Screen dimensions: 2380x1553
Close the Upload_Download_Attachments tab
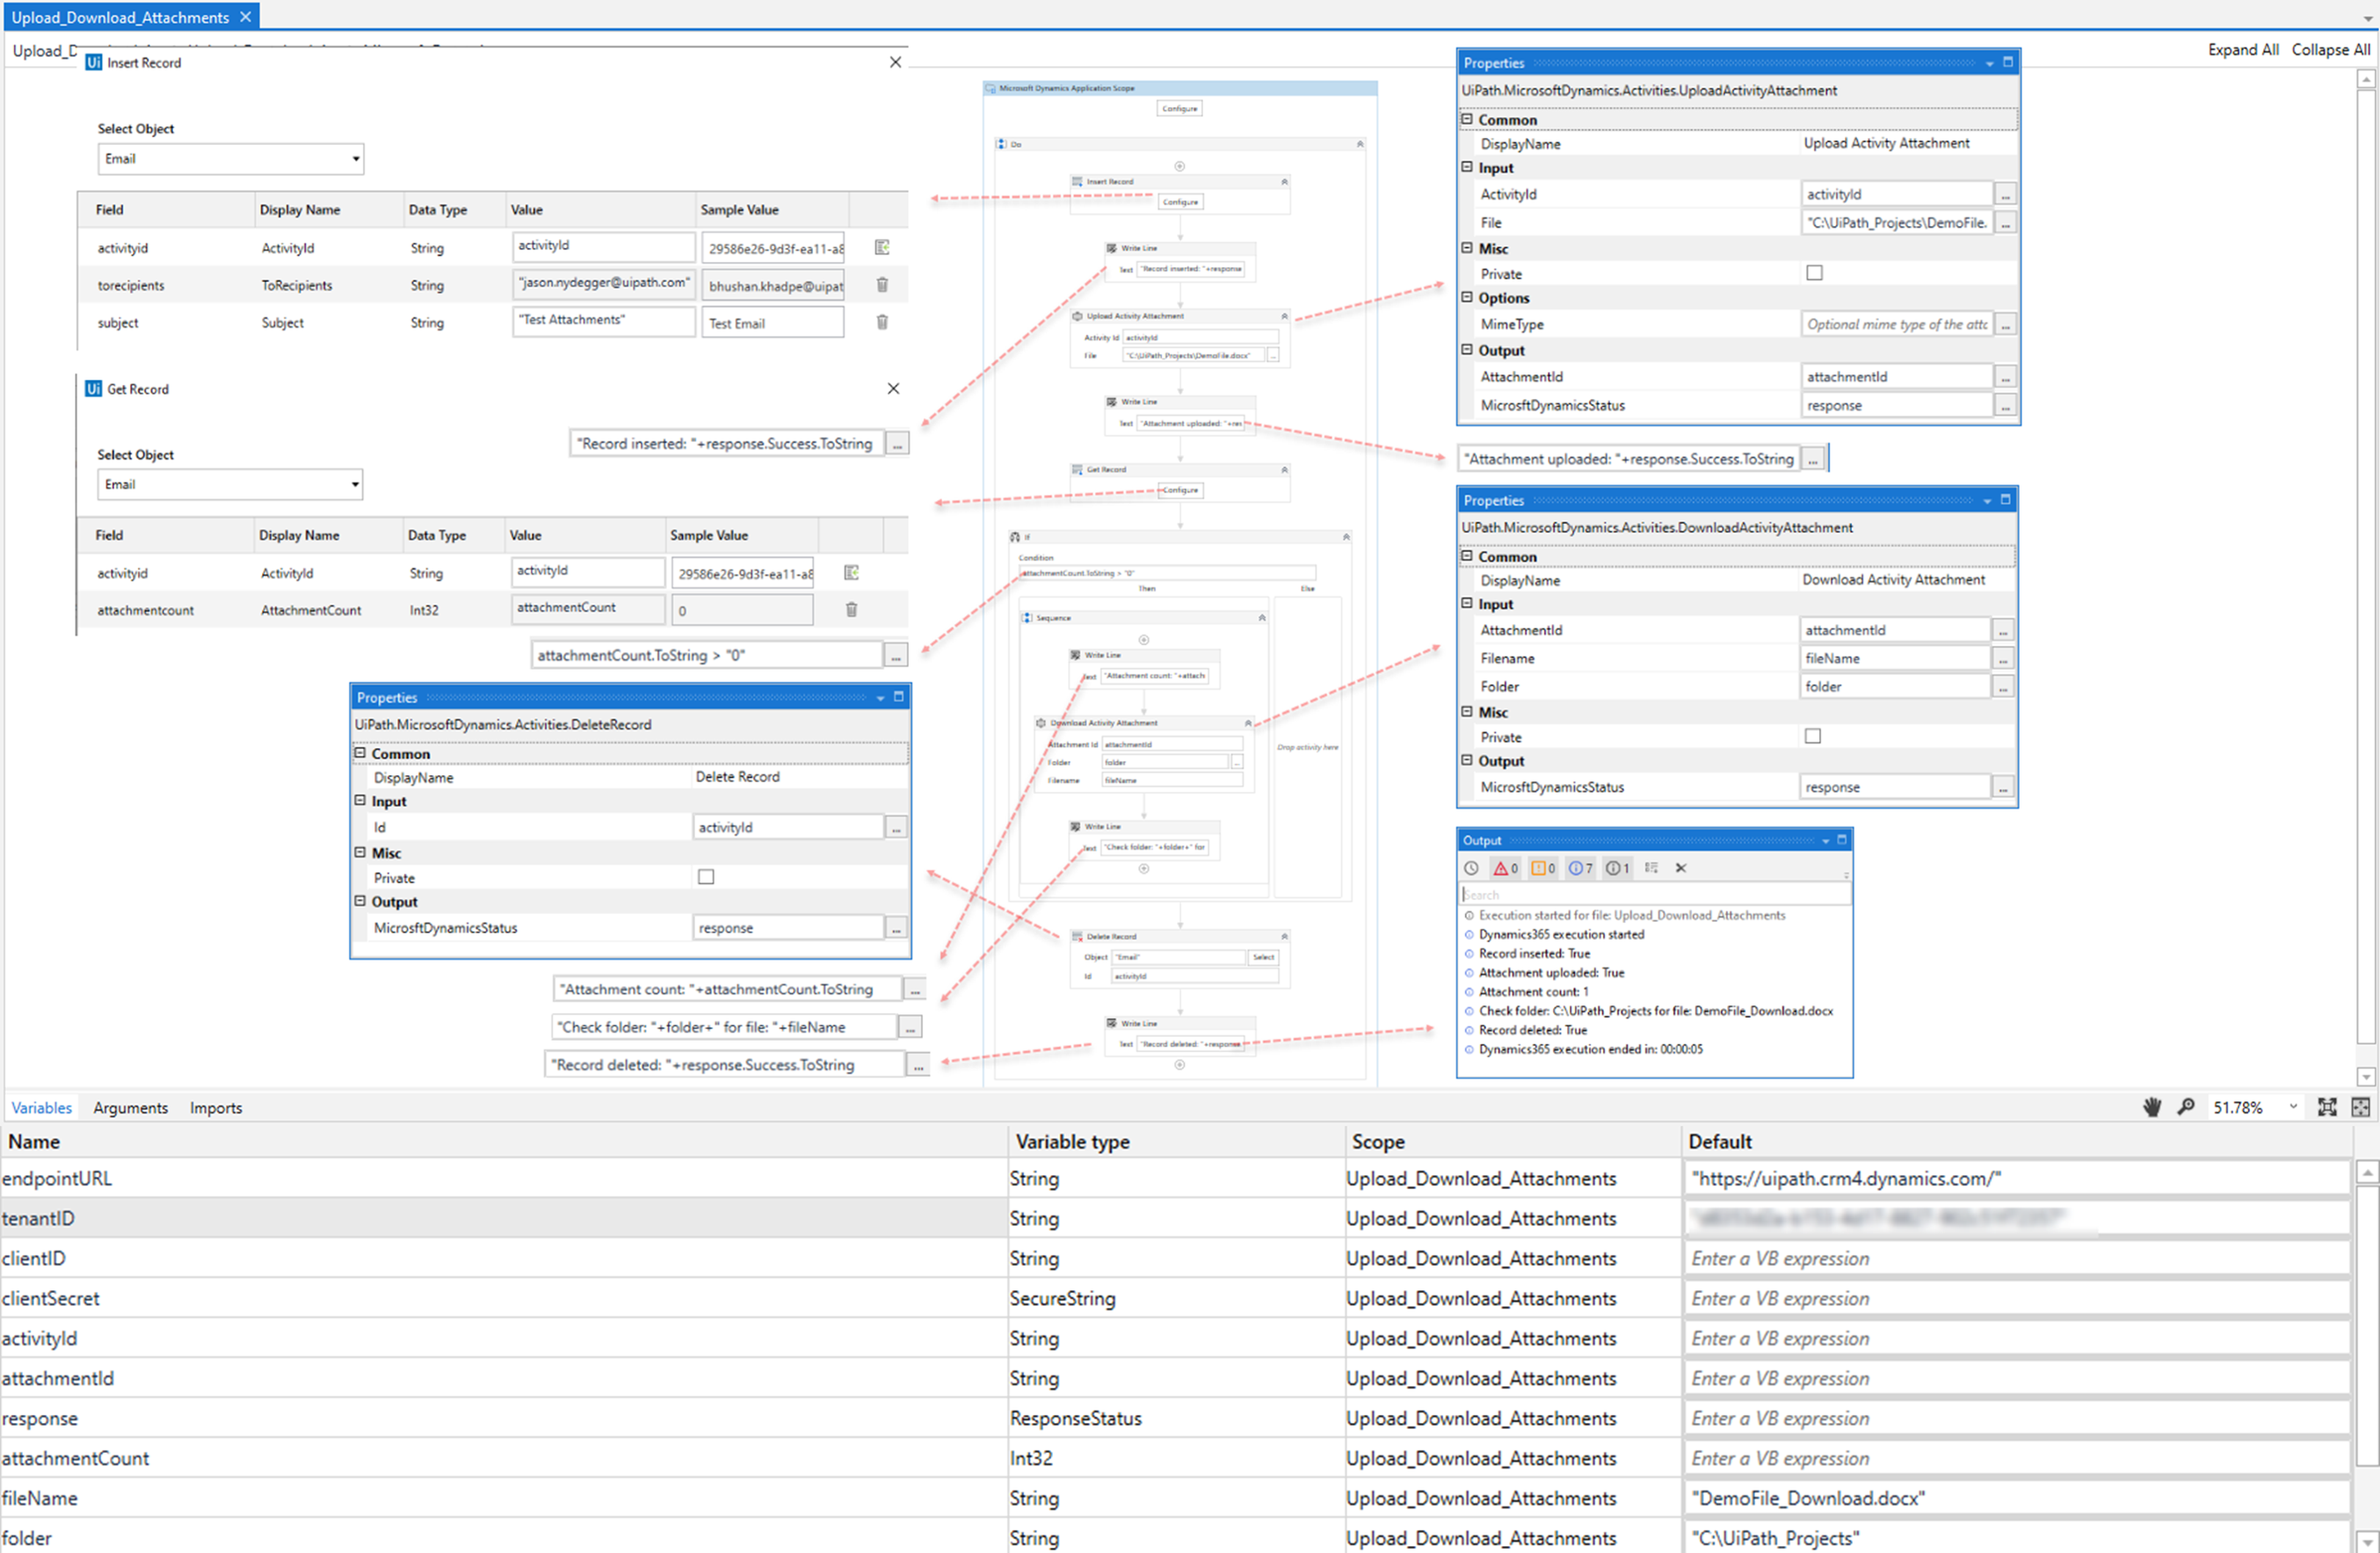coord(245,17)
